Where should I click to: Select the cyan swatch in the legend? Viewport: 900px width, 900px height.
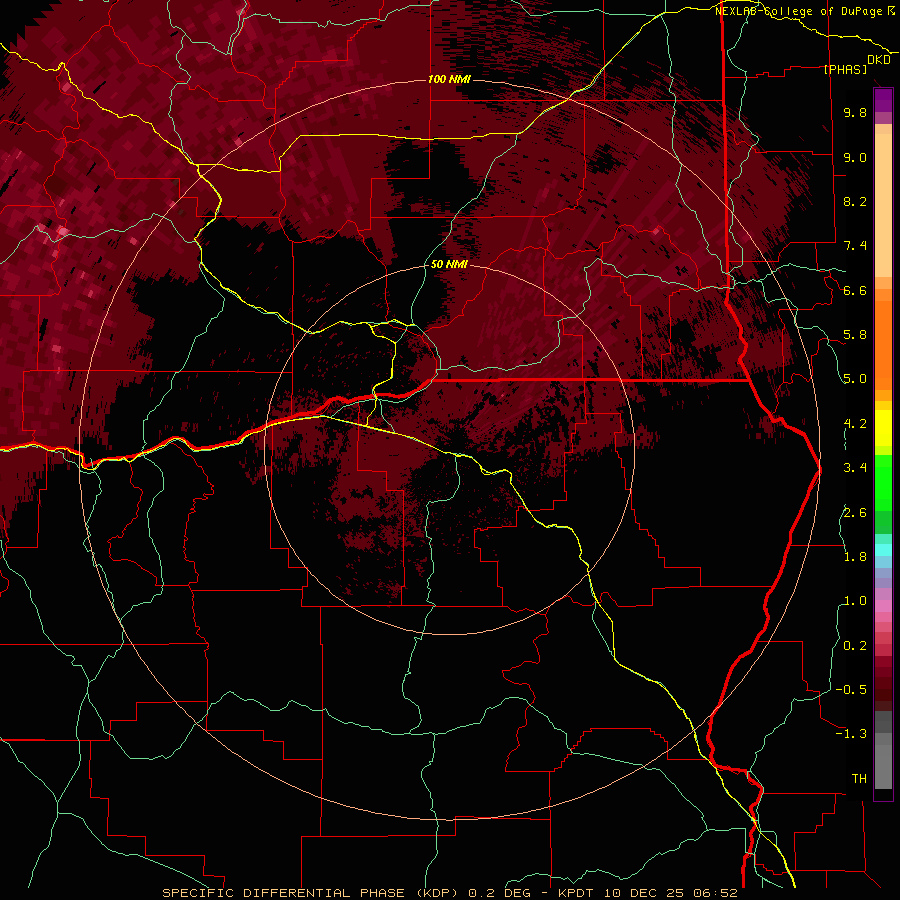(x=883, y=550)
